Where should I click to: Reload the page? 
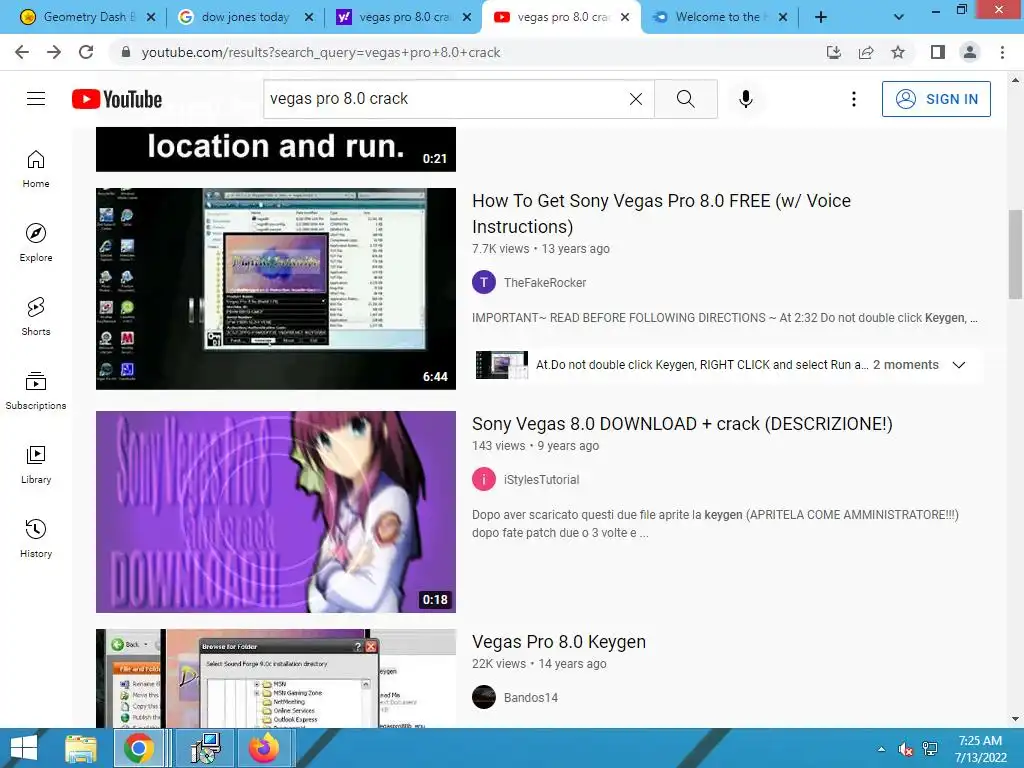pyautogui.click(x=86, y=52)
